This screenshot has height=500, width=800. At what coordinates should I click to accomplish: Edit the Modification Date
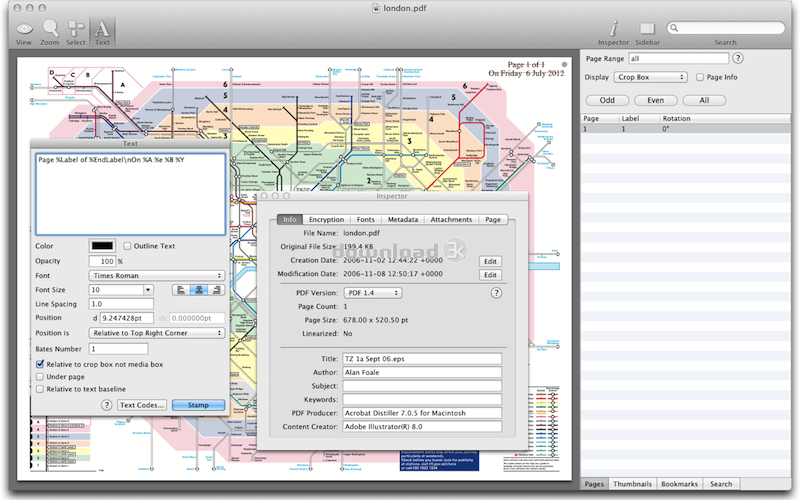(x=490, y=275)
